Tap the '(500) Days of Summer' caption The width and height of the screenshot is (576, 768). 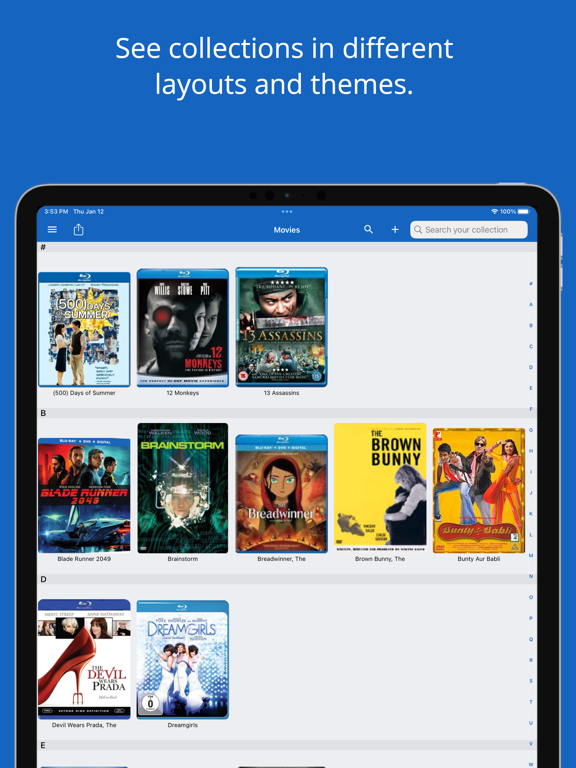pyautogui.click(x=84, y=393)
